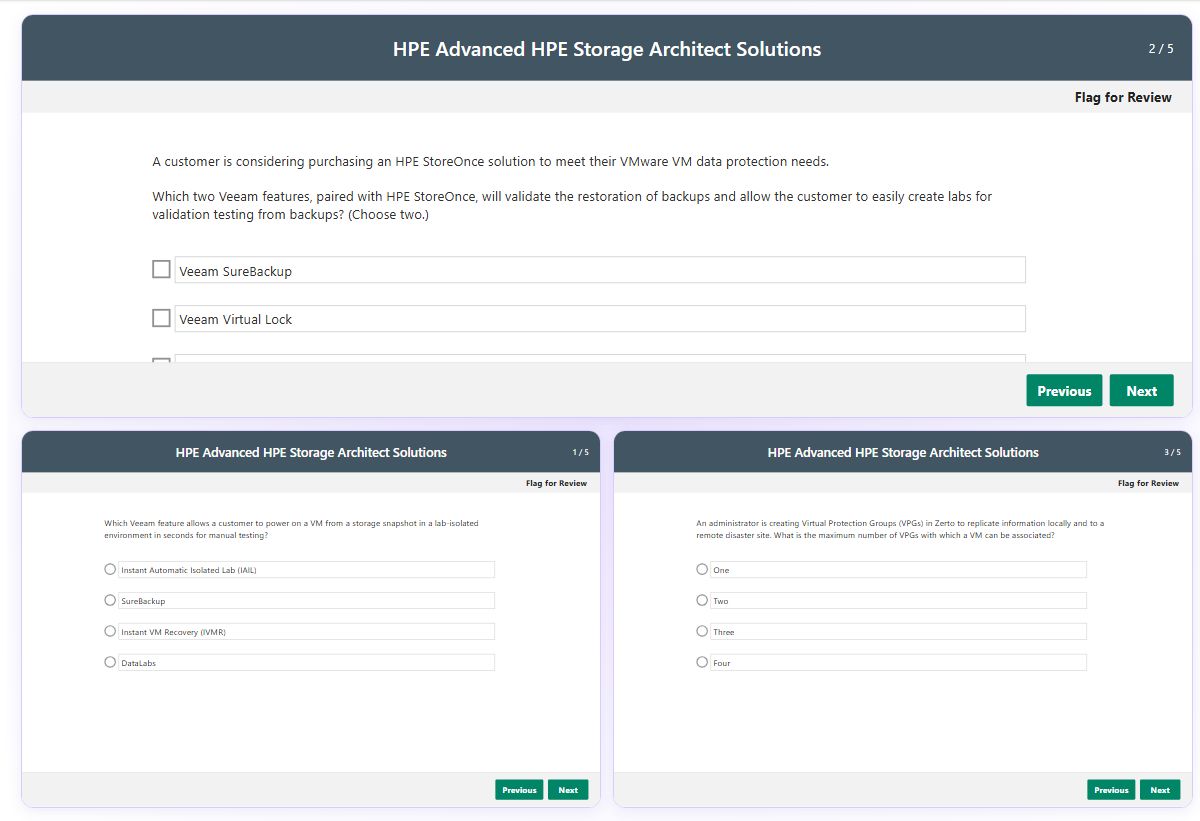The image size is (1200, 821).
Task: Click the DataLabs answer text box
Action: coord(306,663)
